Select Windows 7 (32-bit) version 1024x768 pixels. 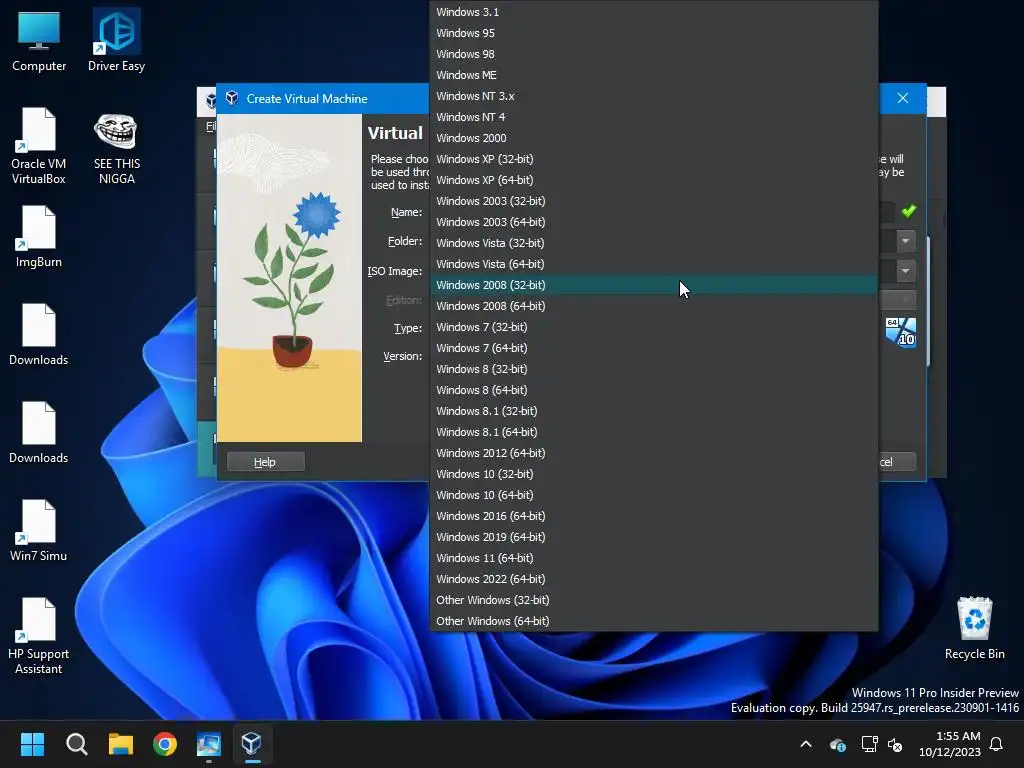654,327
